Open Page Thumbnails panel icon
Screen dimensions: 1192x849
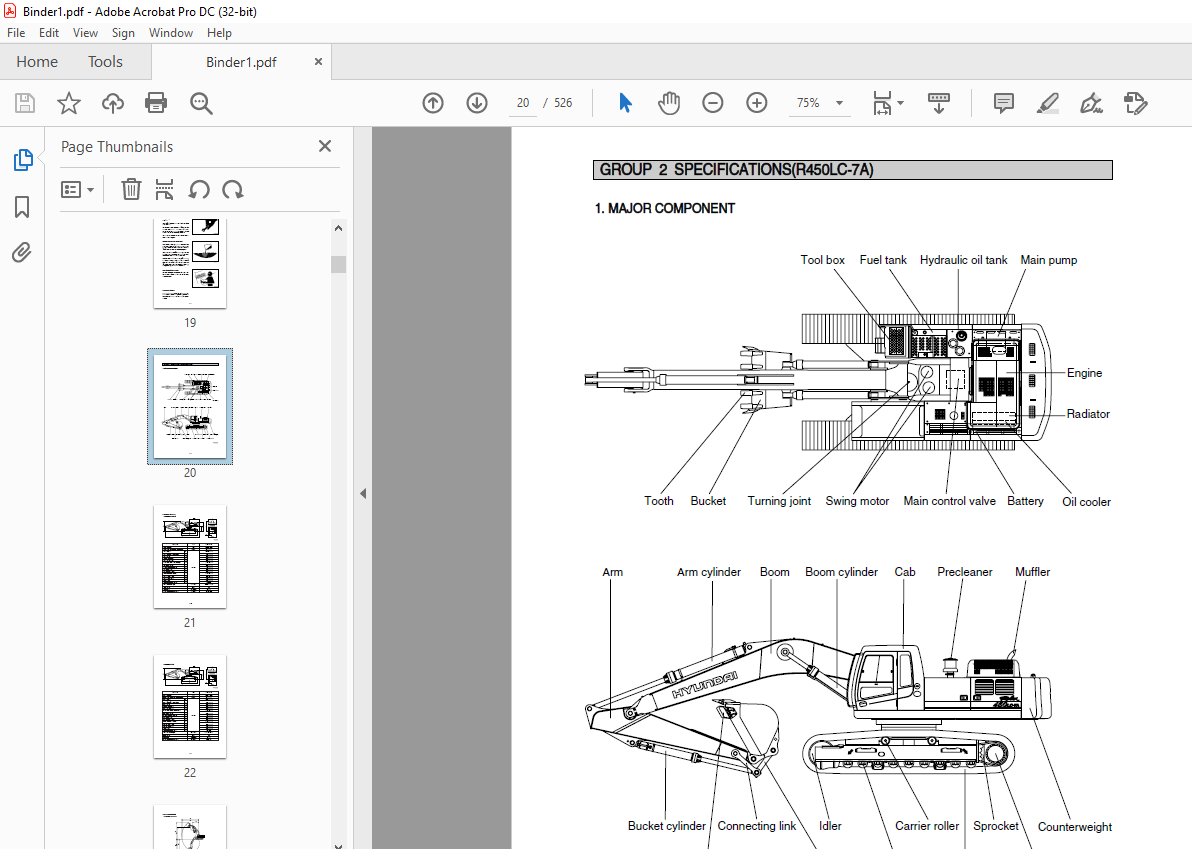click(23, 160)
